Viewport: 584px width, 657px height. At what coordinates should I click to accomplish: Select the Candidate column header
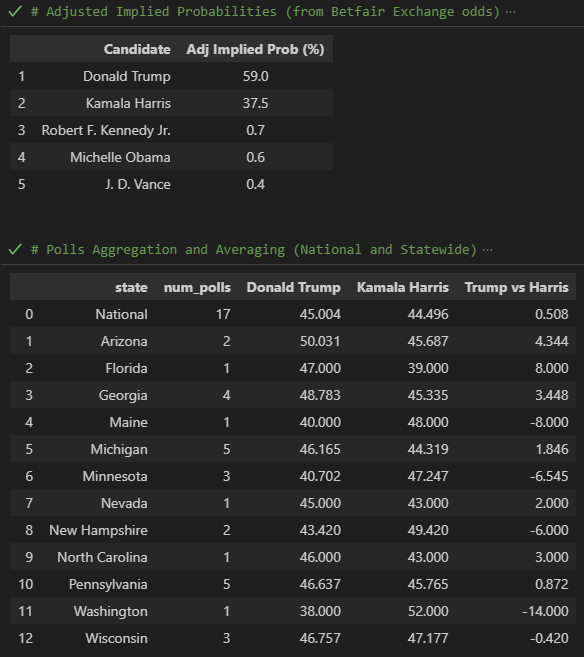pos(137,49)
